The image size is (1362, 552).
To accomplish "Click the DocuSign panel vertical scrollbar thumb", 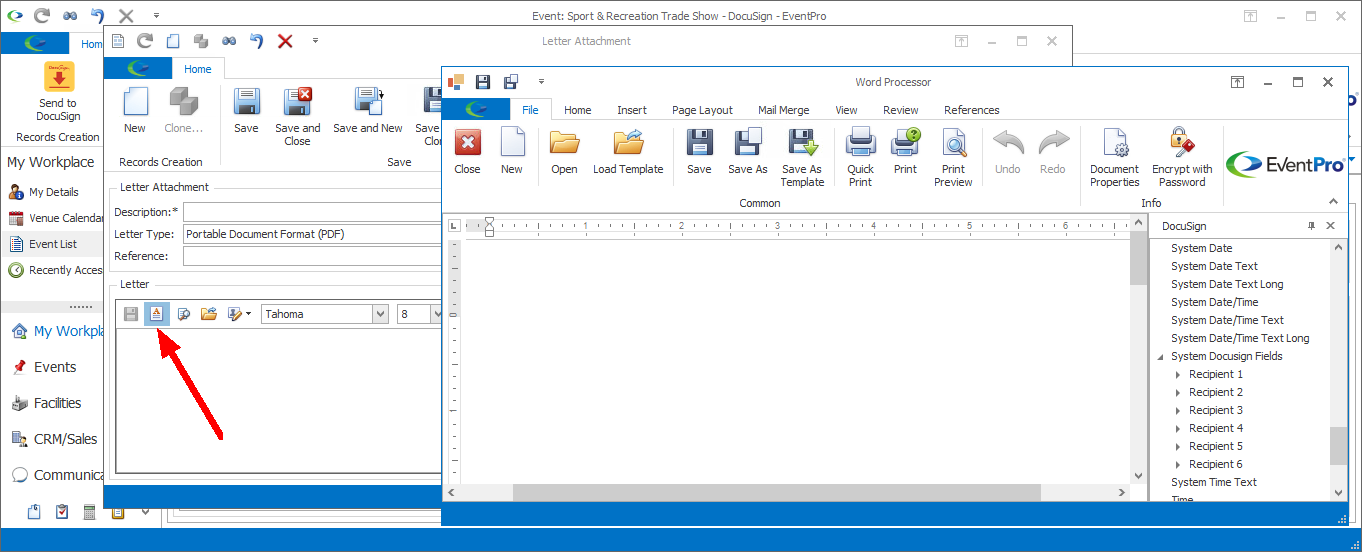I will click(1338, 445).
